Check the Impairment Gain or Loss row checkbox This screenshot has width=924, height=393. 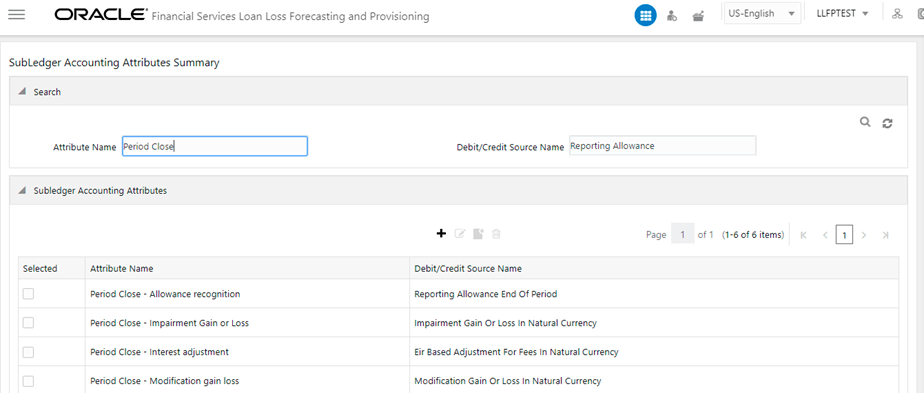(x=28, y=323)
